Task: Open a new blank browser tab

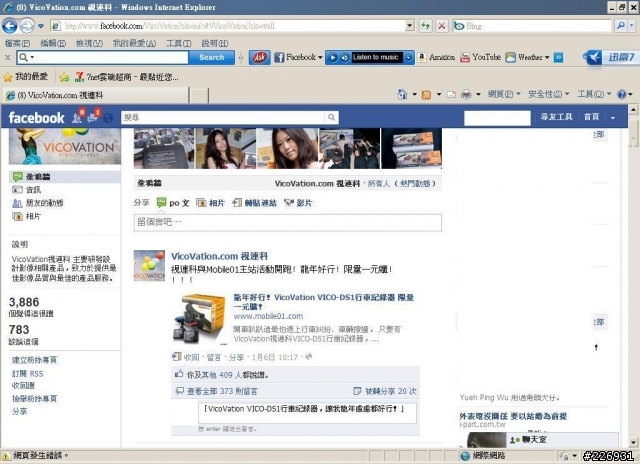Action: tap(199, 95)
